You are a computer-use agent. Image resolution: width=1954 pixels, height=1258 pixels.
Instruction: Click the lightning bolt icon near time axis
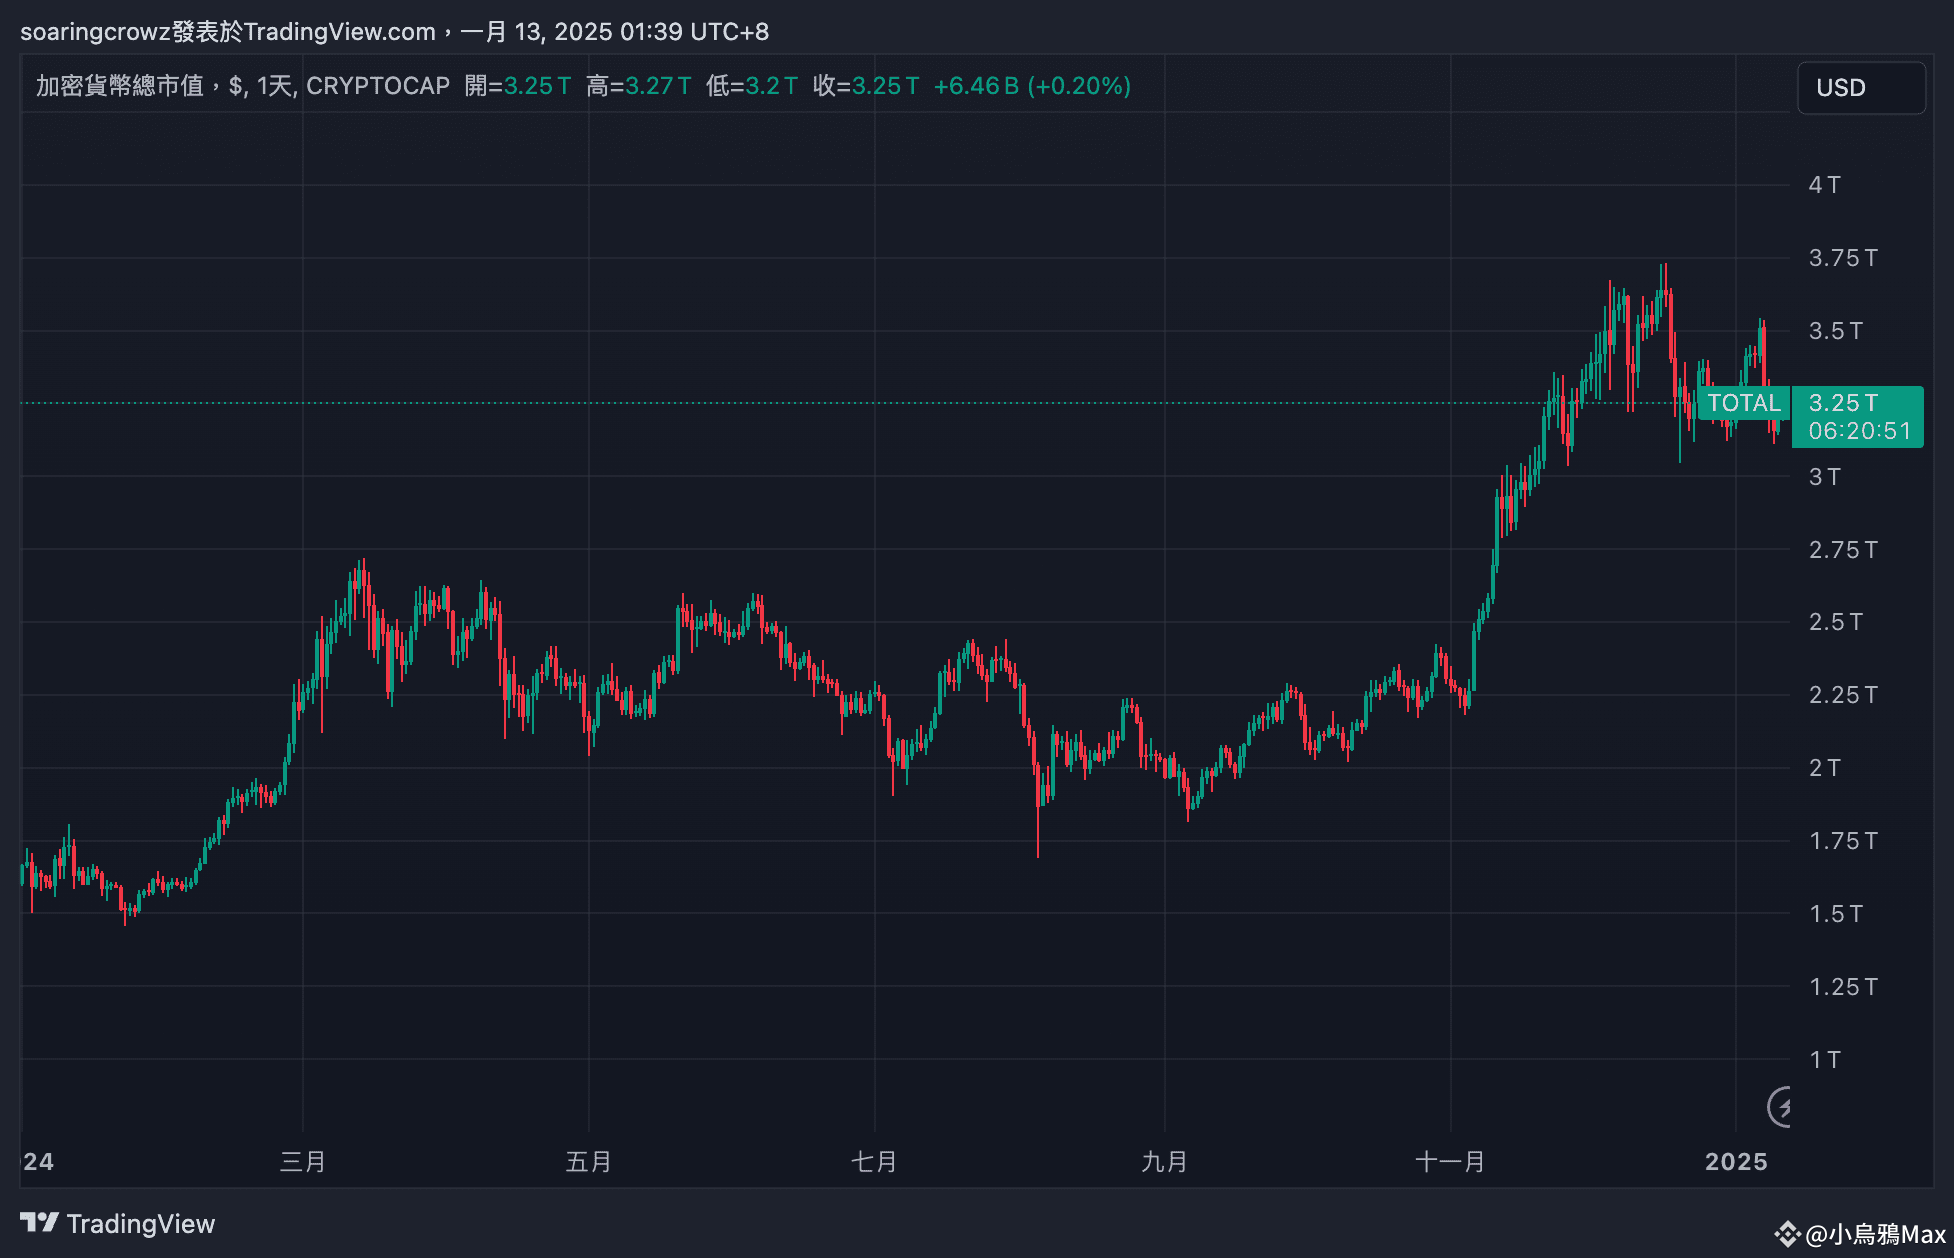(x=1781, y=1107)
